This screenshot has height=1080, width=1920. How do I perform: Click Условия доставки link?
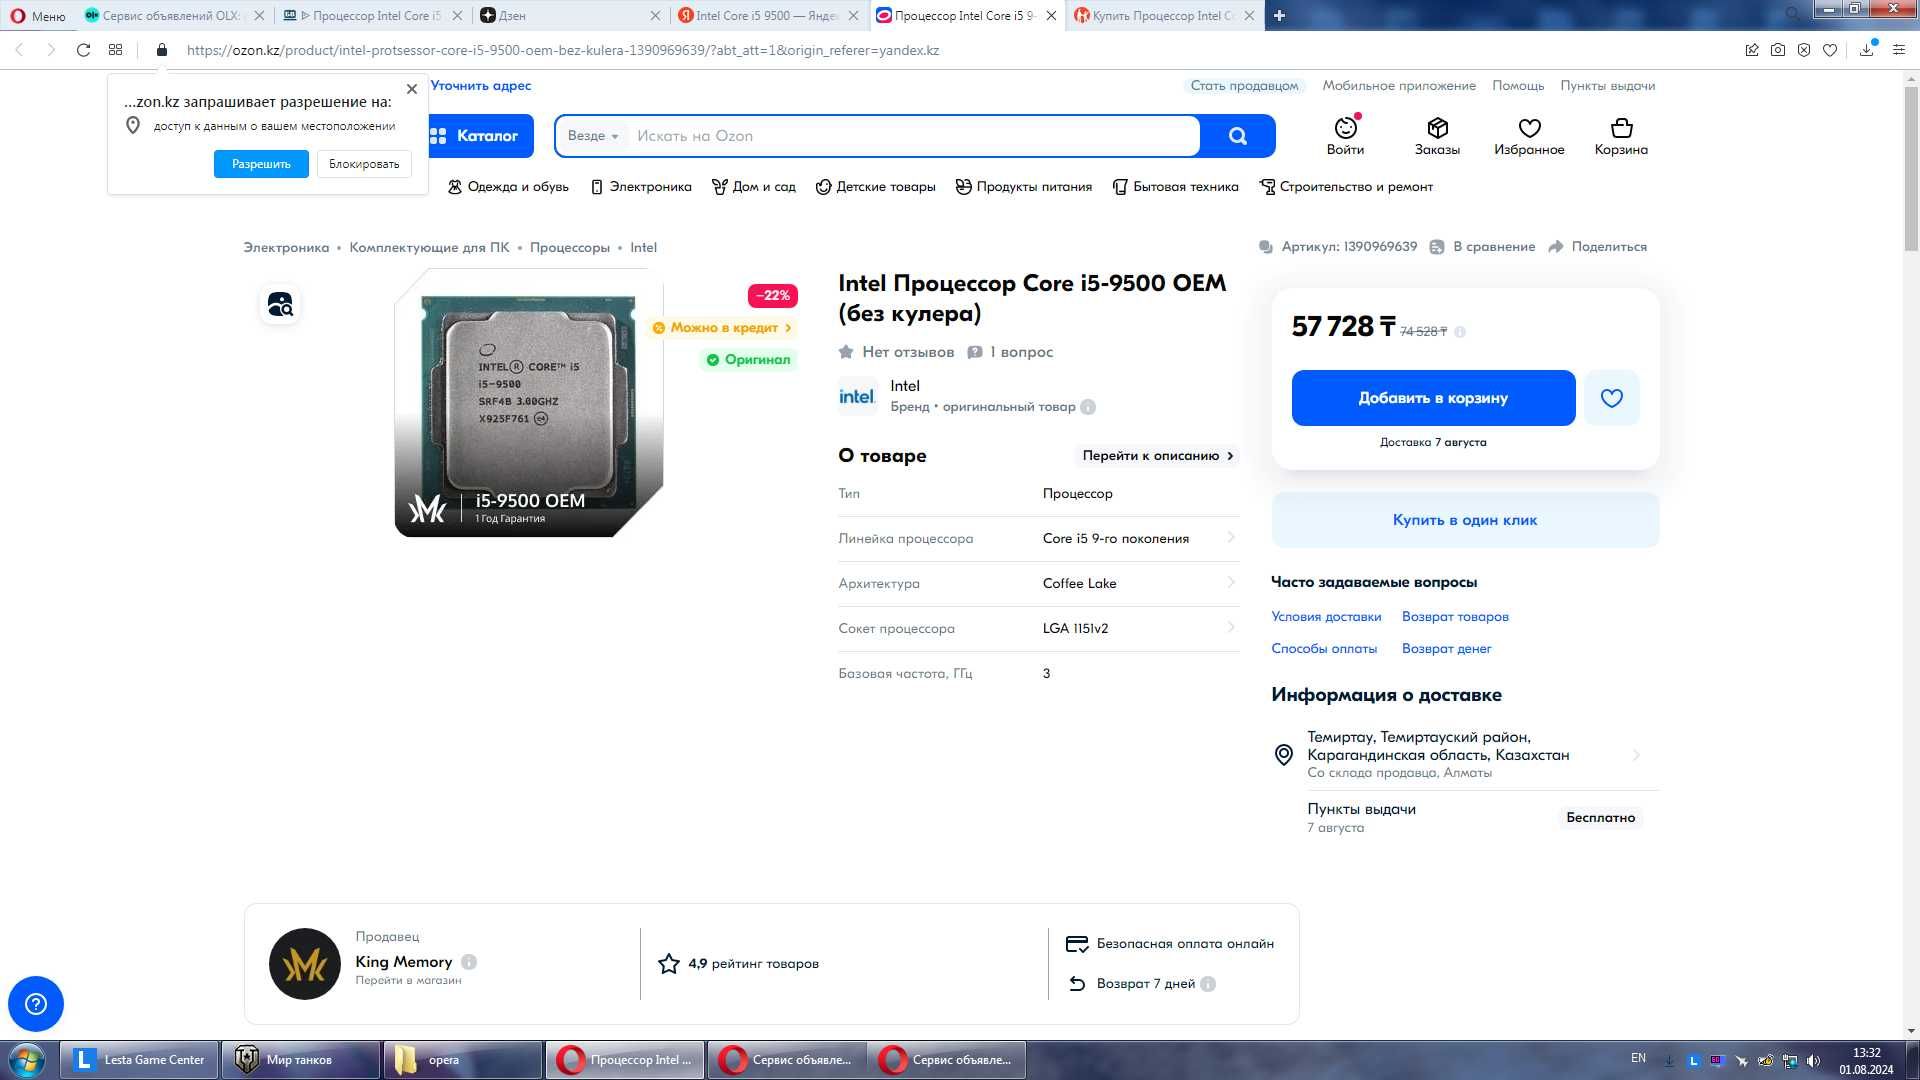1326,617
